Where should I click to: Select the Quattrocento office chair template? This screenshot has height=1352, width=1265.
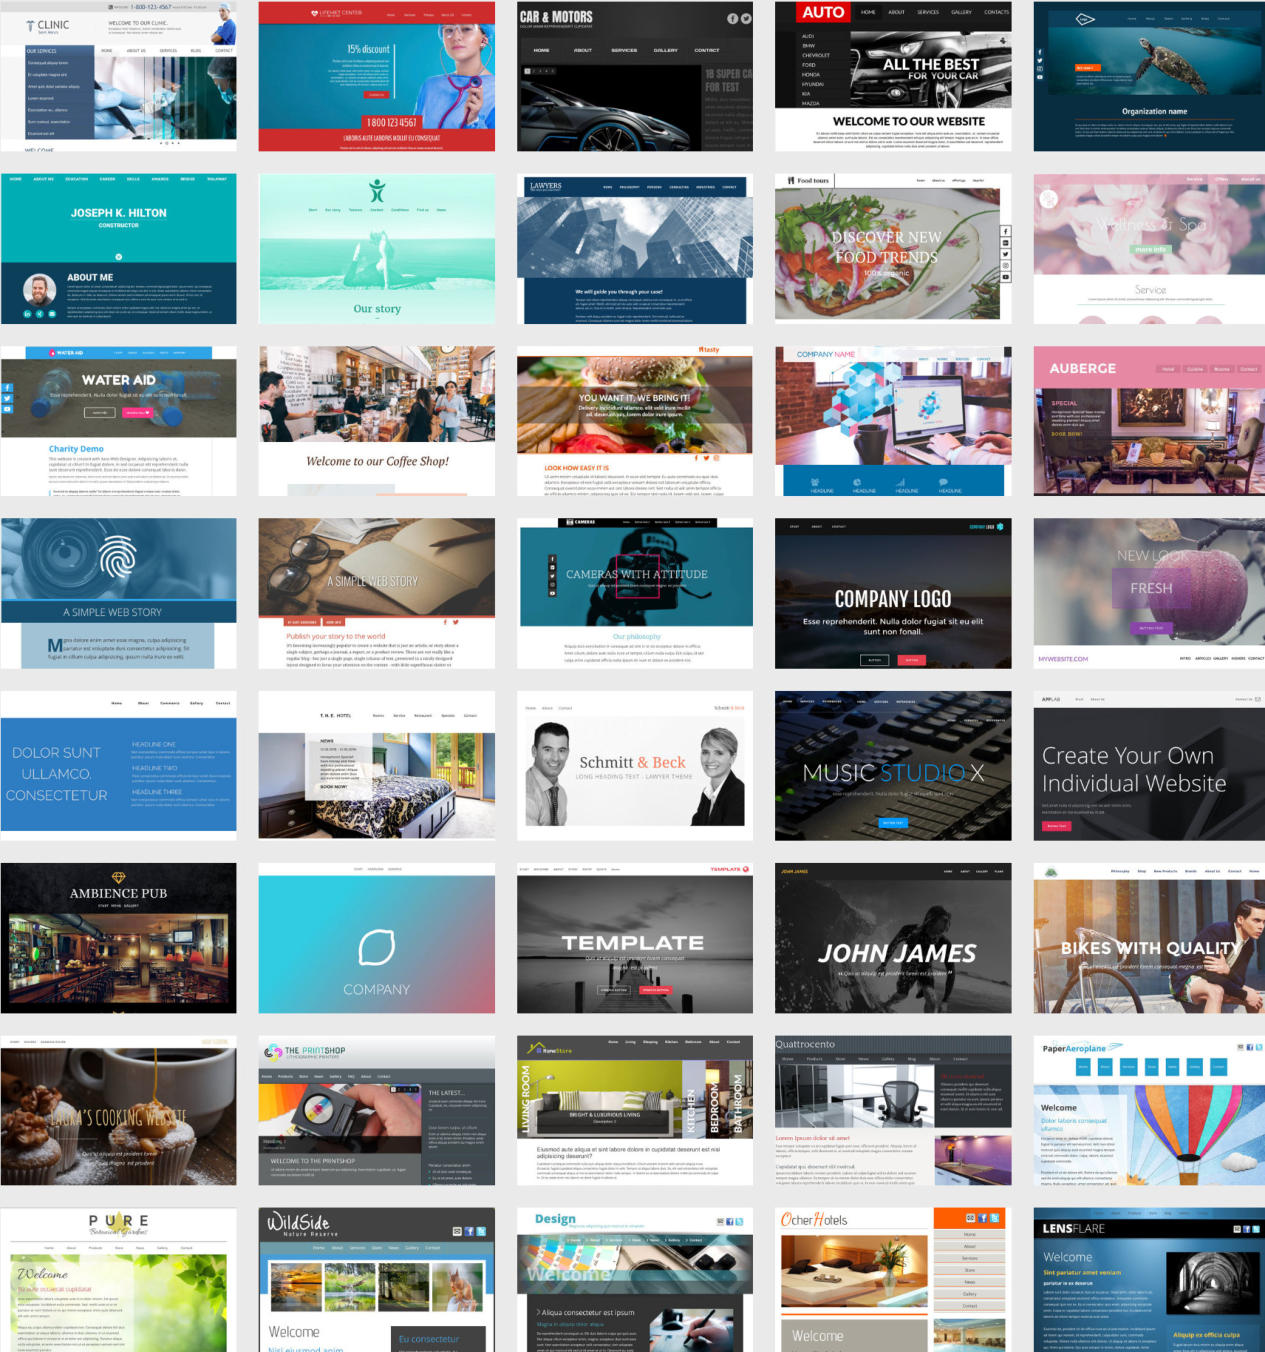[893, 1111]
